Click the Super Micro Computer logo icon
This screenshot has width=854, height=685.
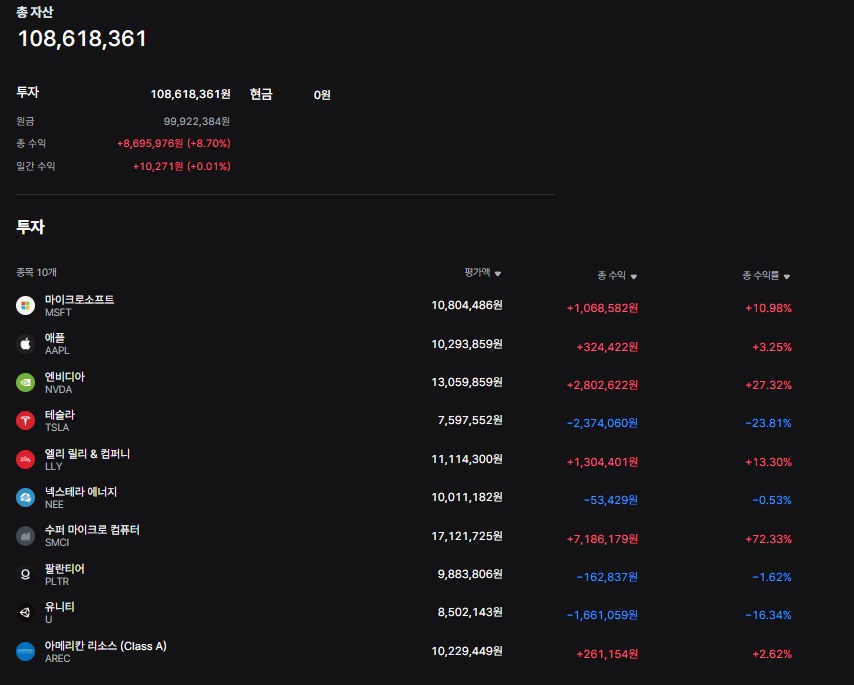pos(25,536)
